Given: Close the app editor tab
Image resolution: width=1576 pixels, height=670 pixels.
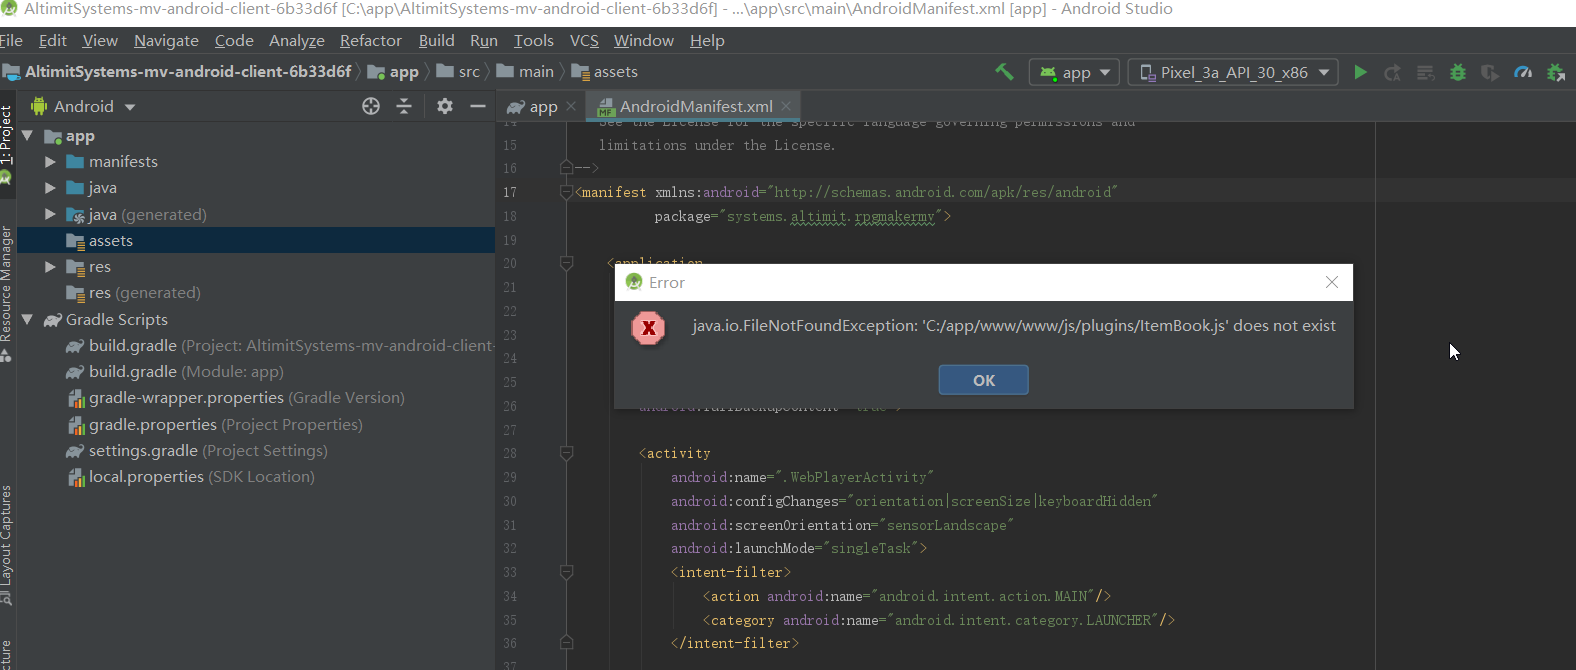Looking at the screenshot, I should (571, 106).
